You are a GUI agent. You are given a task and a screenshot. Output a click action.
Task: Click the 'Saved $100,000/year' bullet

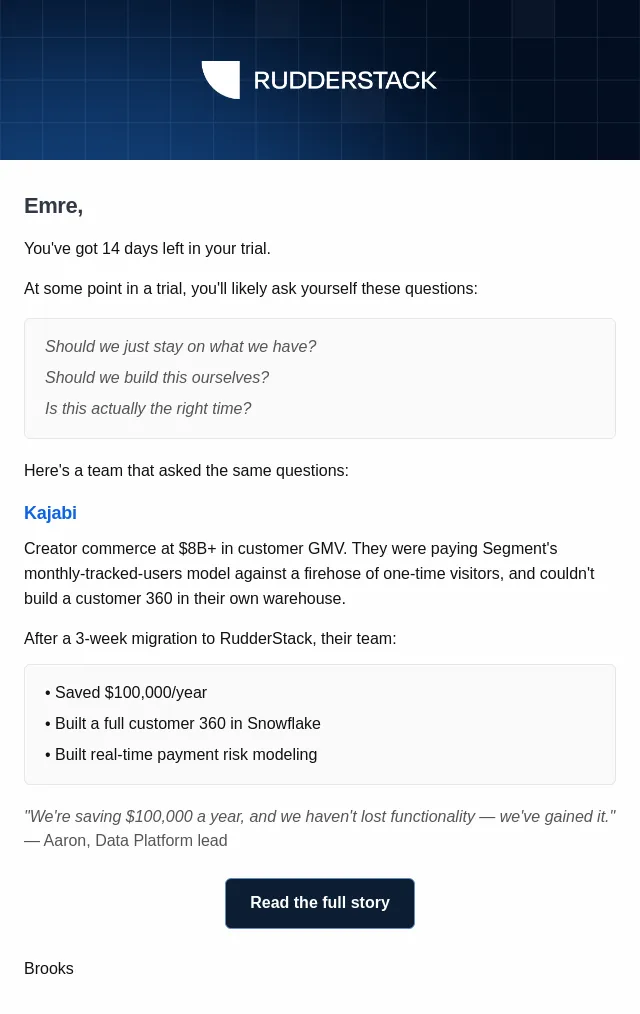tap(126, 693)
